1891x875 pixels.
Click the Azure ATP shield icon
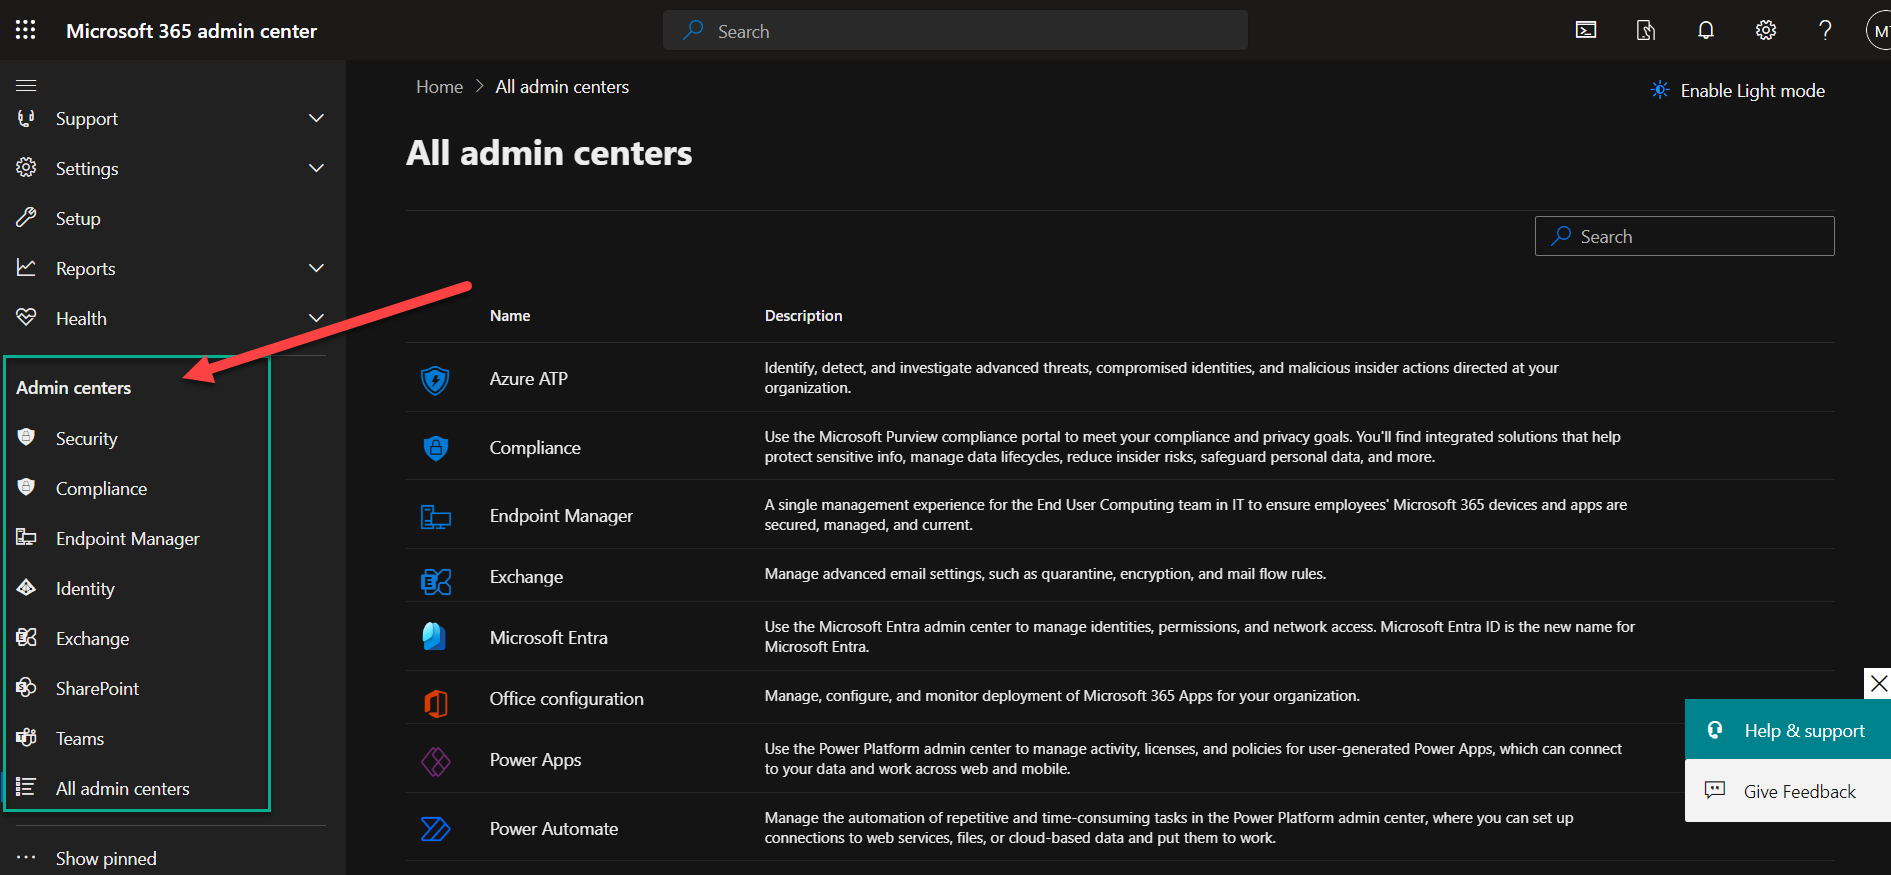coord(435,380)
